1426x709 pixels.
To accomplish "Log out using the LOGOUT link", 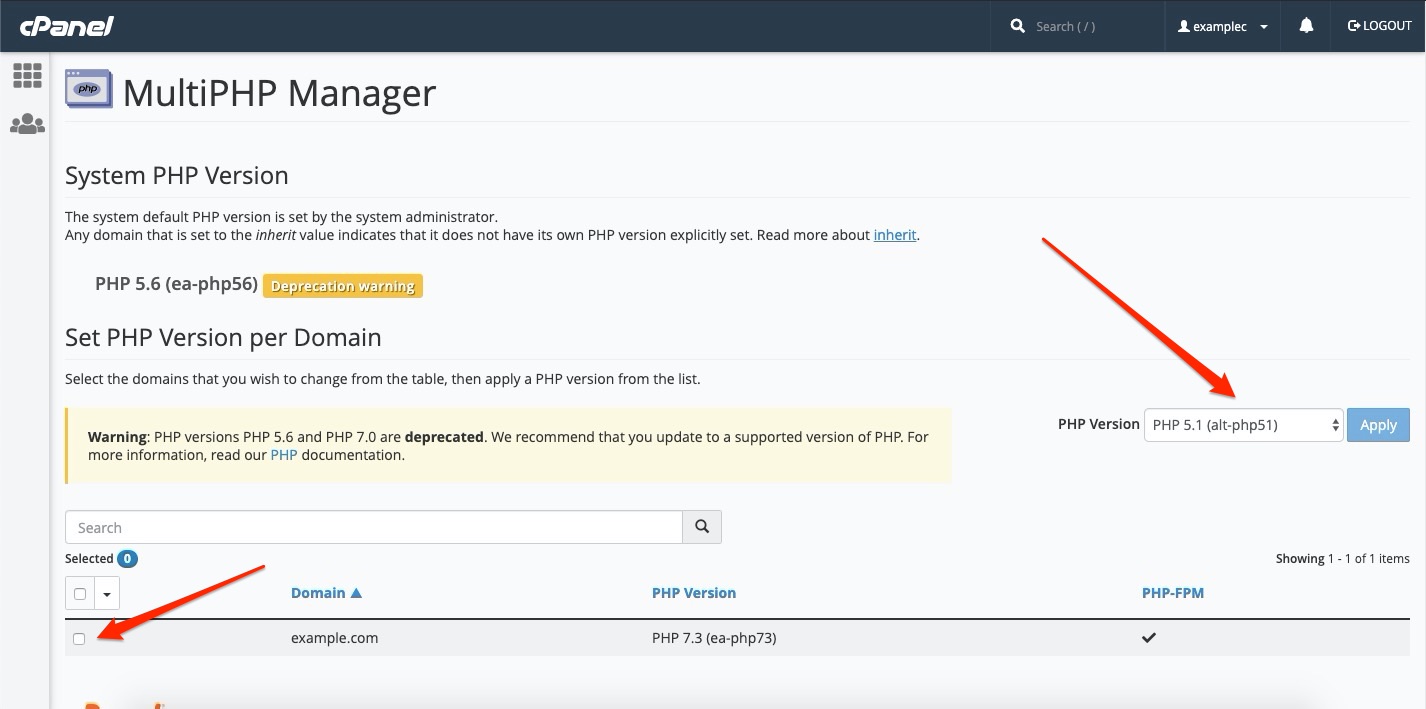I will click(x=1380, y=26).
